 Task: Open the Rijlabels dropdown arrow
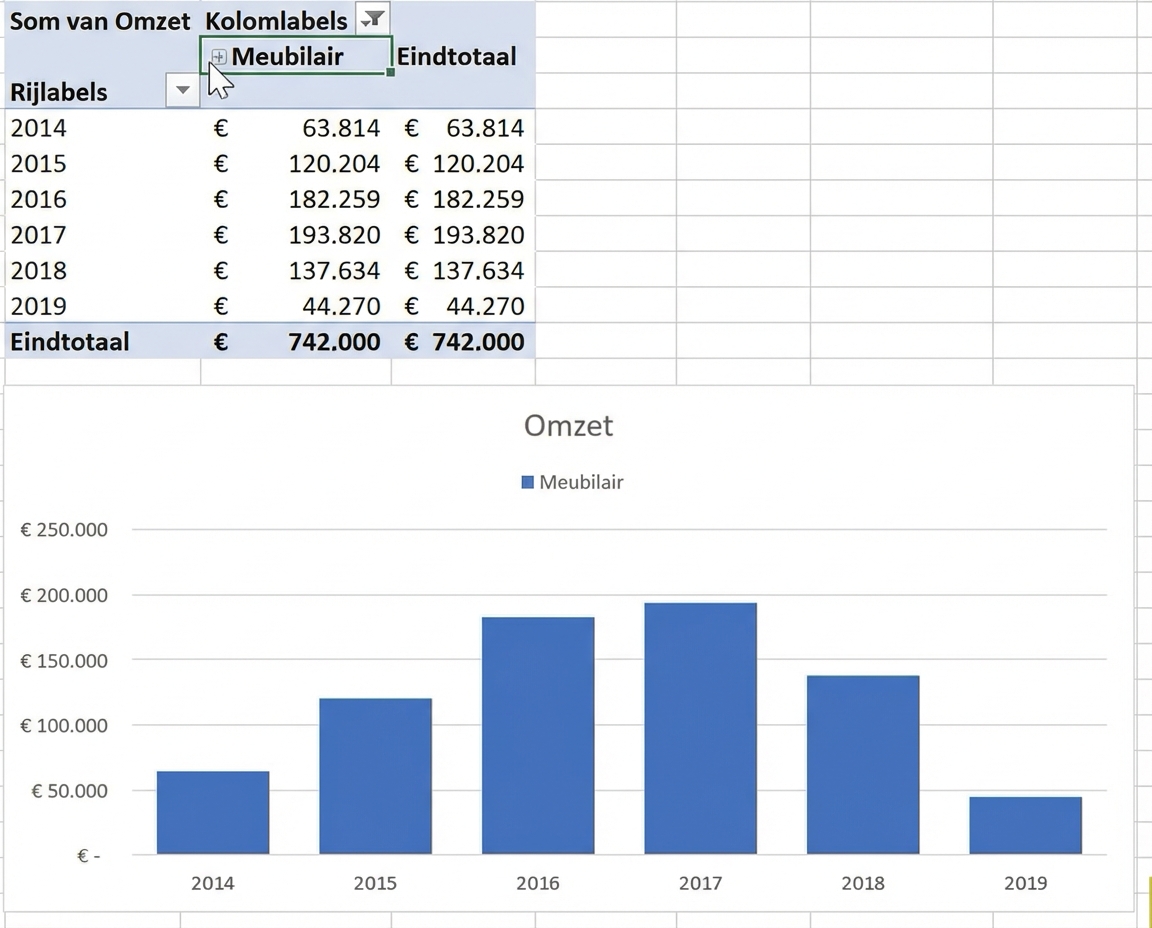[x=182, y=91]
